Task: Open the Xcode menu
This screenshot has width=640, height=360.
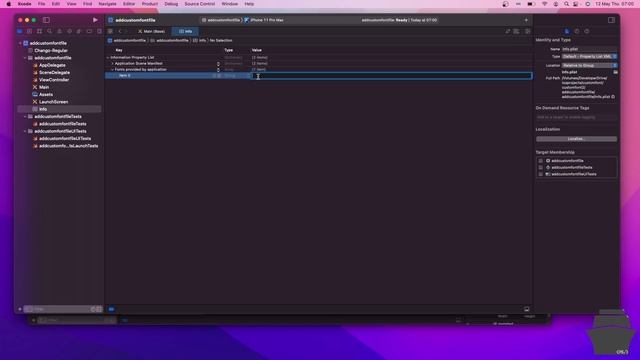Action: tap(24, 4)
